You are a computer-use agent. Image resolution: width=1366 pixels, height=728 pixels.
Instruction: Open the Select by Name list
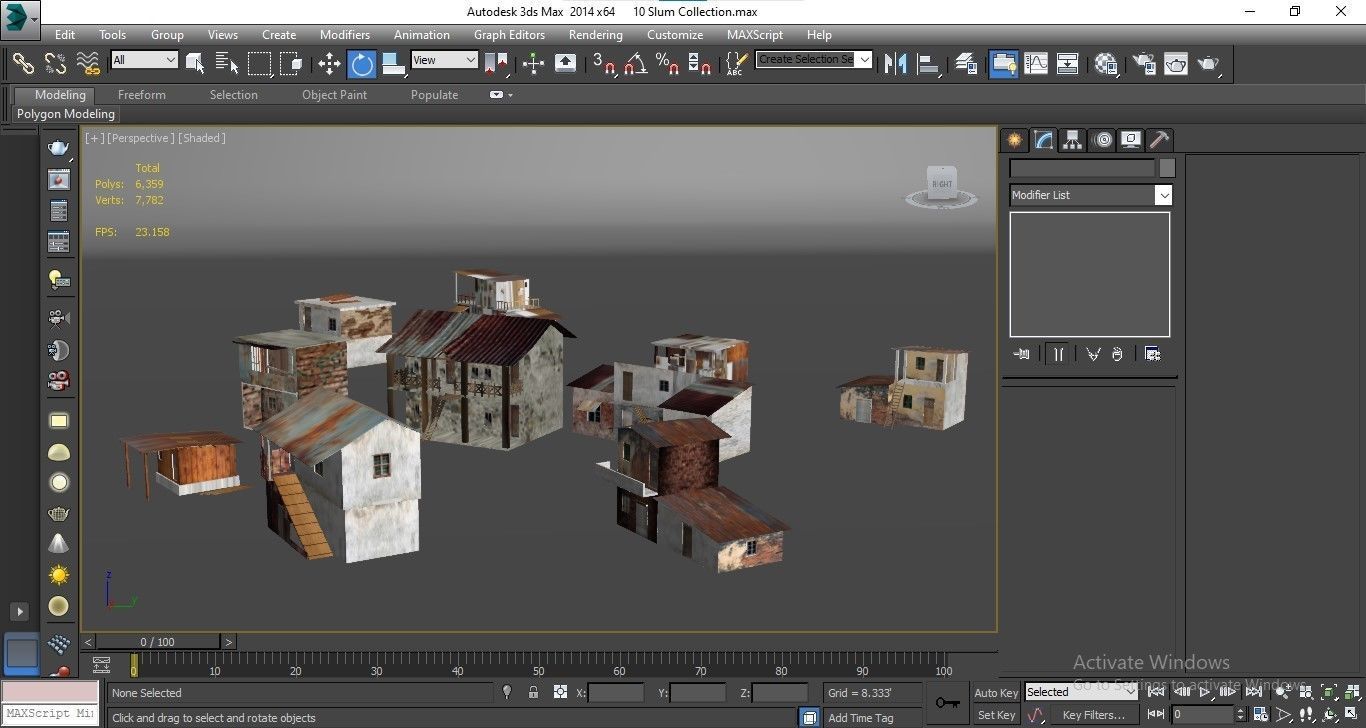[x=227, y=63]
